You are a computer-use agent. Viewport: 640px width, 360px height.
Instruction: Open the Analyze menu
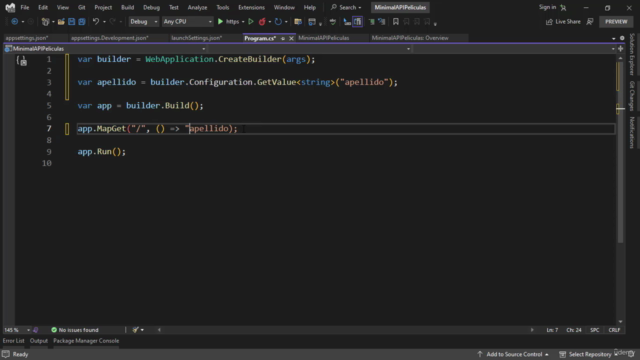tap(198, 7)
